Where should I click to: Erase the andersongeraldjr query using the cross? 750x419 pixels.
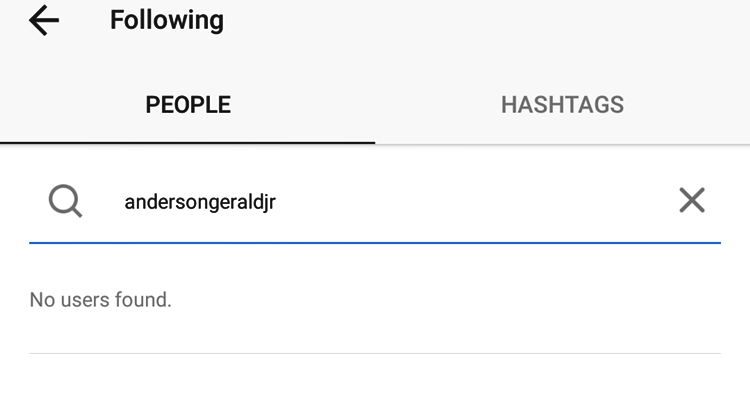coord(692,200)
